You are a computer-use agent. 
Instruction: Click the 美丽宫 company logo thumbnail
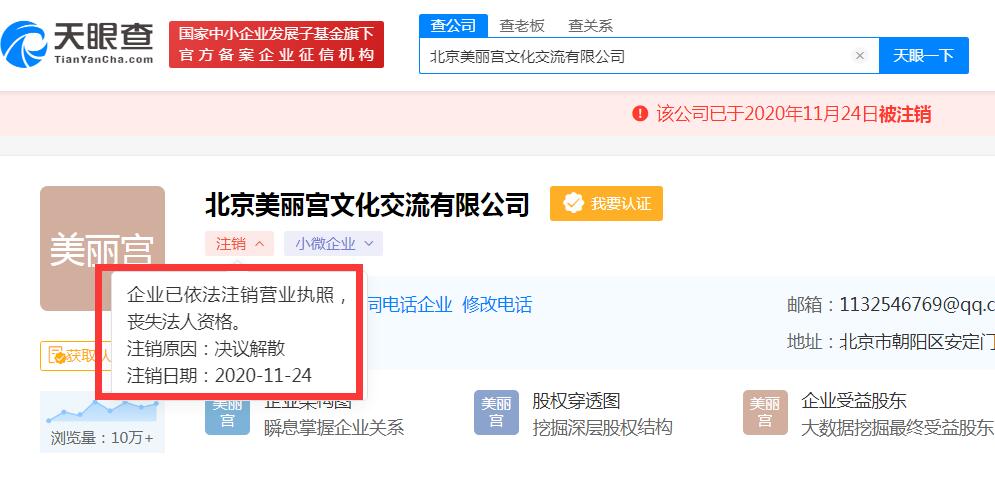(102, 248)
